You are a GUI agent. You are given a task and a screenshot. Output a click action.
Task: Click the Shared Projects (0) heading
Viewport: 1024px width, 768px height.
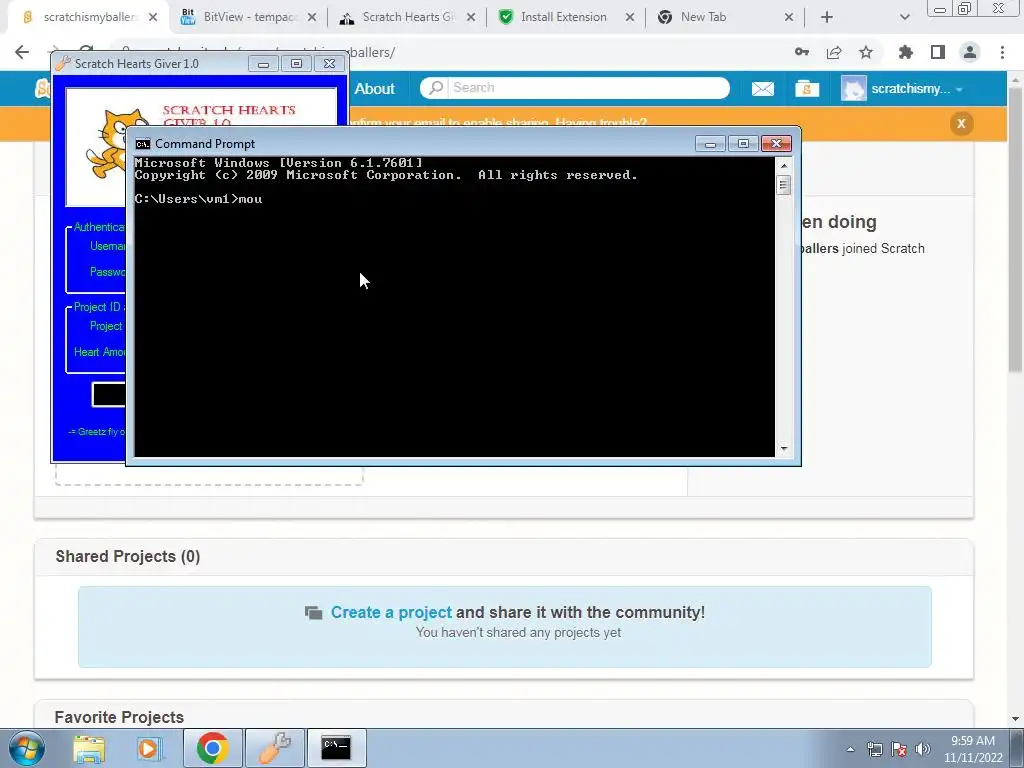(128, 556)
